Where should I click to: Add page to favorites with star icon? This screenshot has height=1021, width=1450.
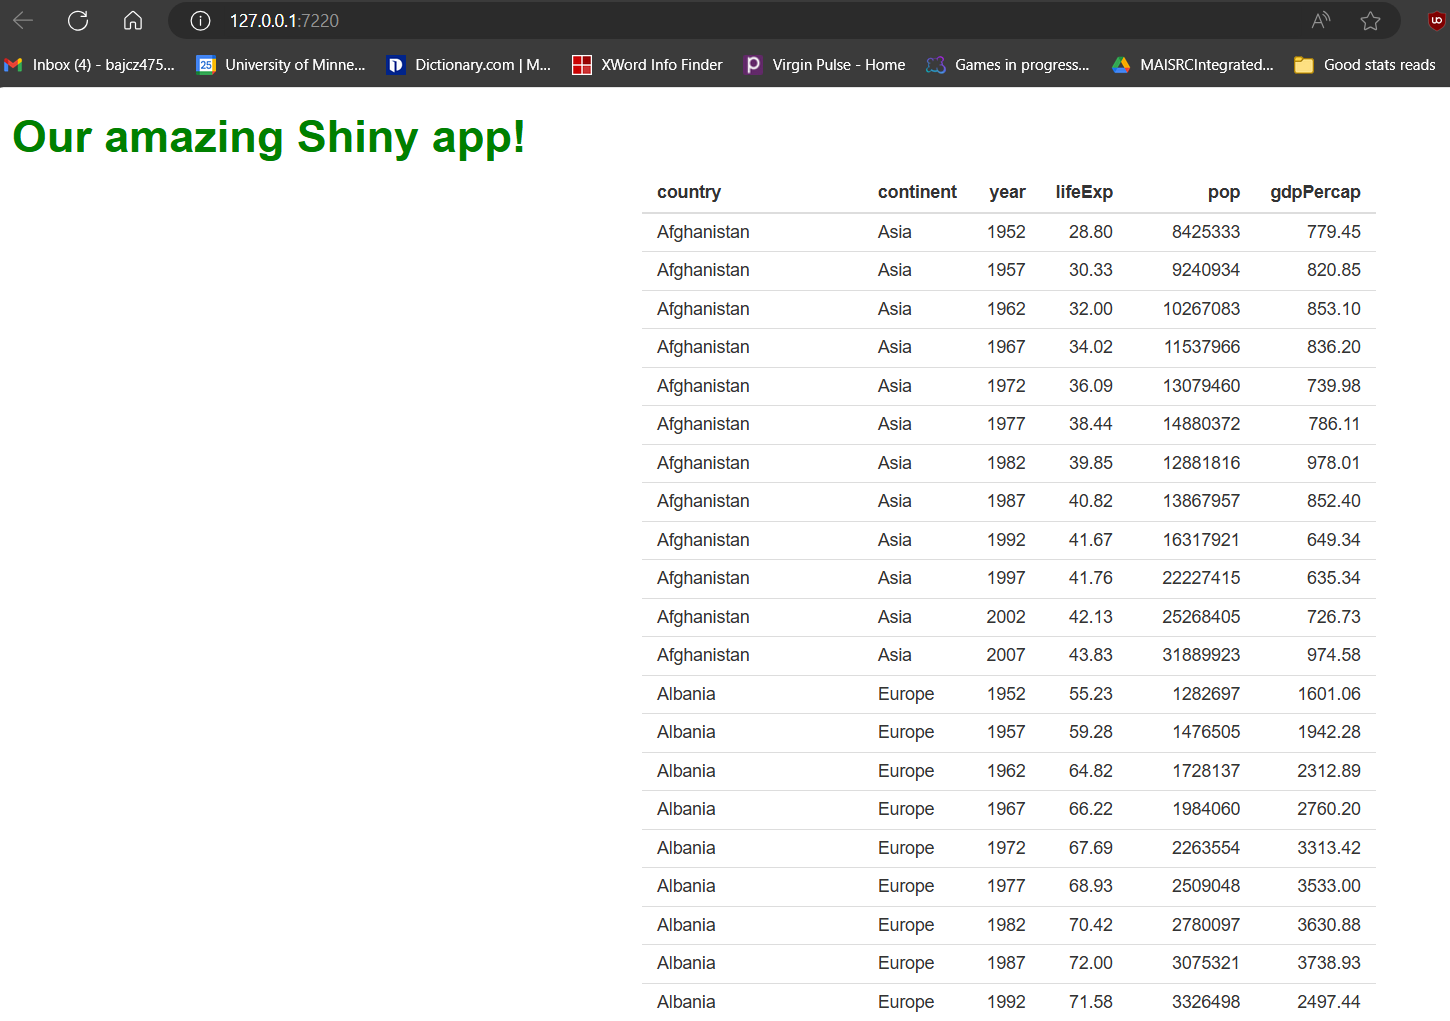pyautogui.click(x=1370, y=21)
